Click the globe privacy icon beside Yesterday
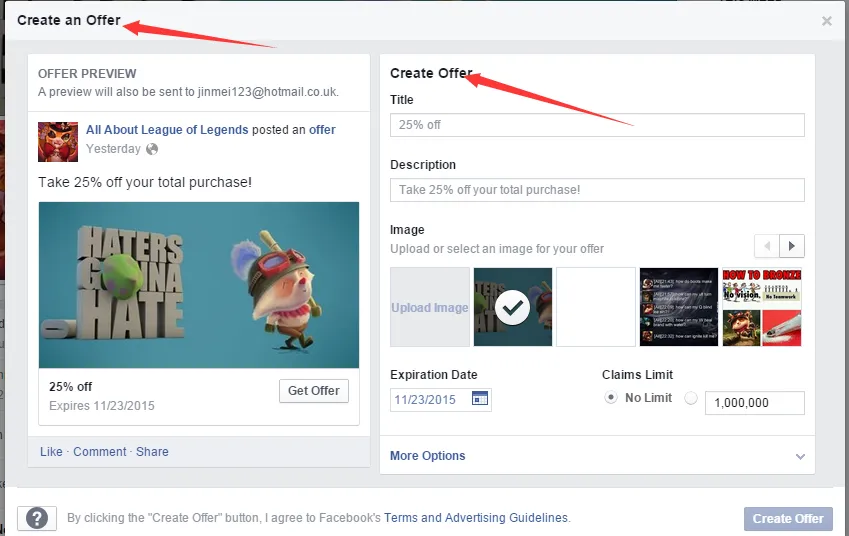Viewport: 849px width, 536px height. (x=152, y=149)
